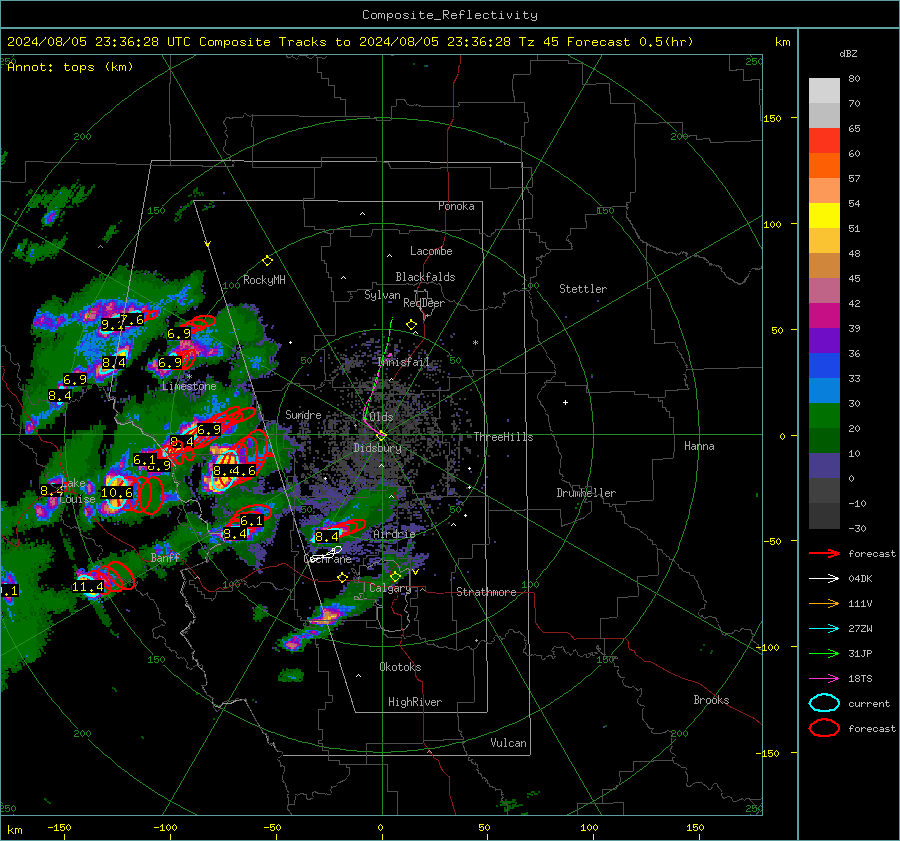The height and width of the screenshot is (841, 900).
Task: Click the Innisfail label
Action: (x=404, y=362)
